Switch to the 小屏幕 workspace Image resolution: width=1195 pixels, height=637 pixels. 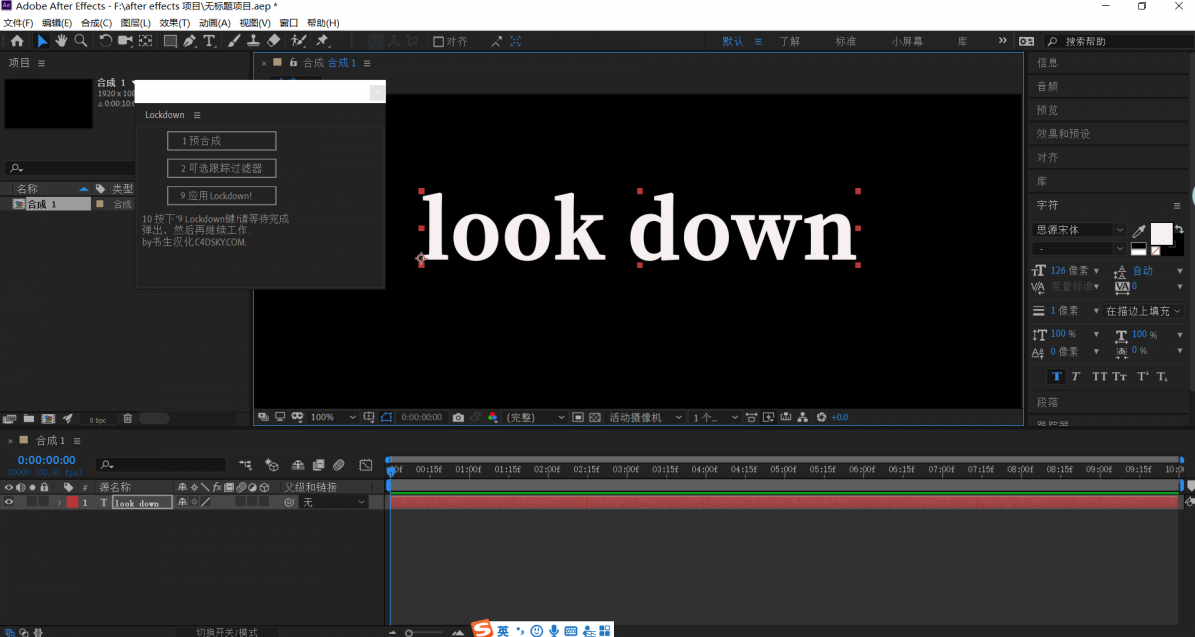pyautogui.click(x=908, y=41)
